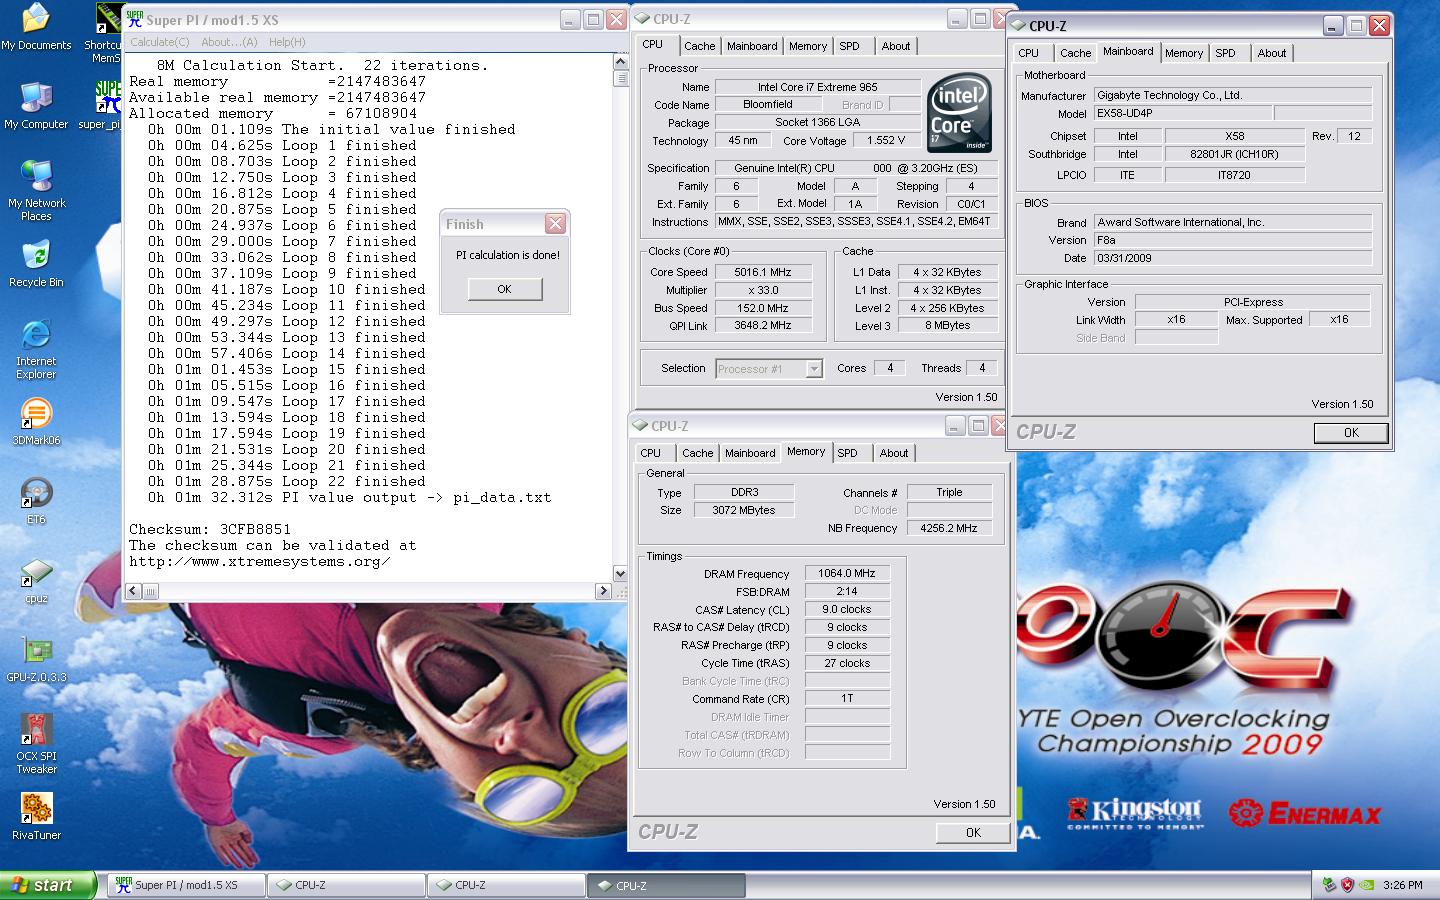The width and height of the screenshot is (1440, 900).
Task: Click the Super PI title bar icon
Action: [135, 19]
